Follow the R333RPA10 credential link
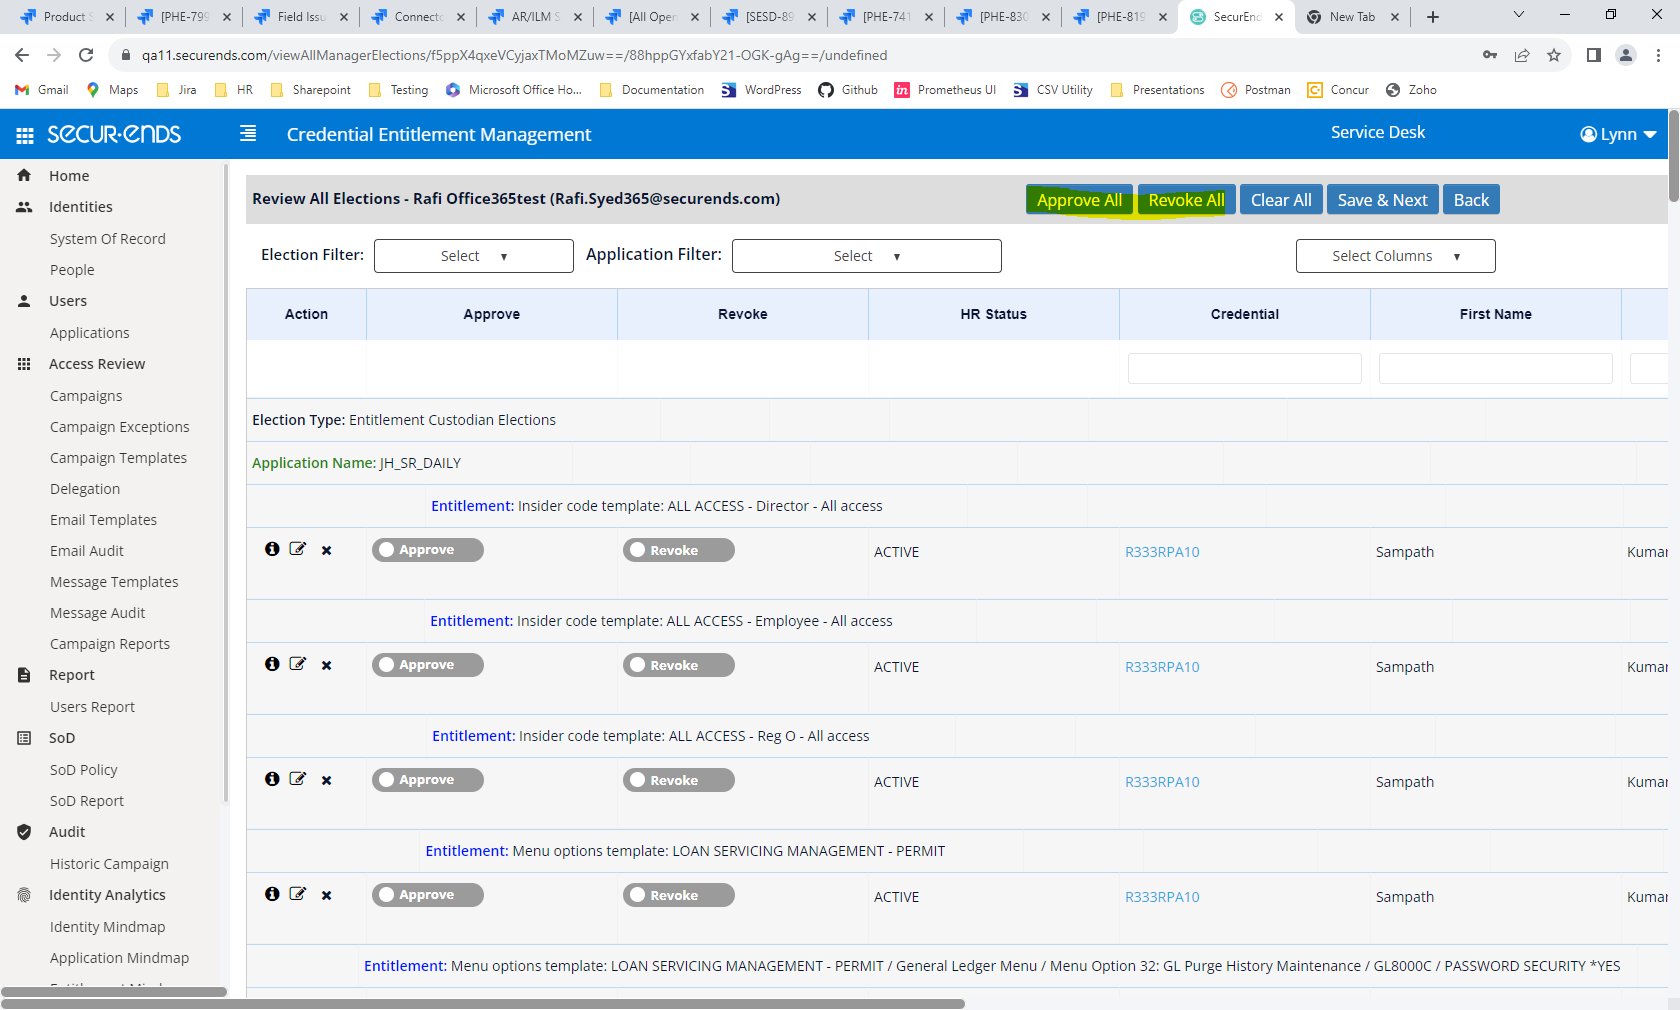The width and height of the screenshot is (1680, 1010). tap(1162, 551)
